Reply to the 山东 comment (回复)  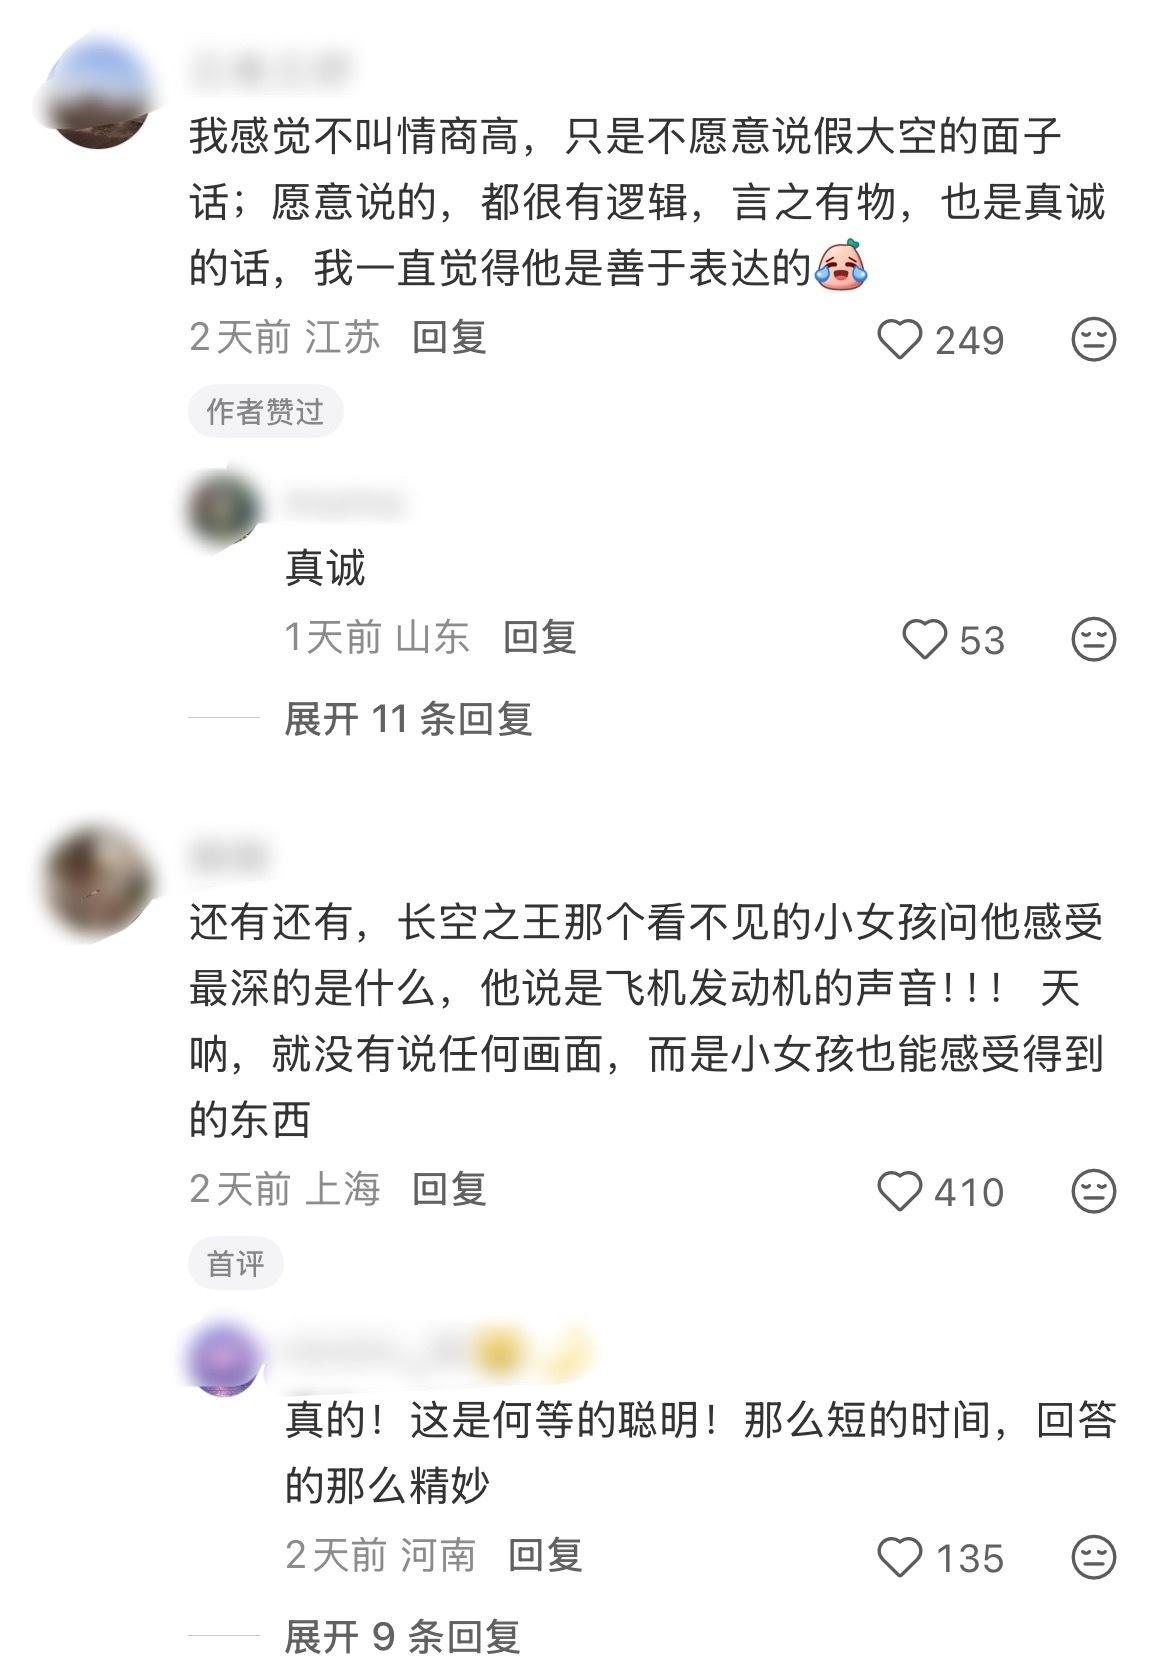(x=540, y=637)
